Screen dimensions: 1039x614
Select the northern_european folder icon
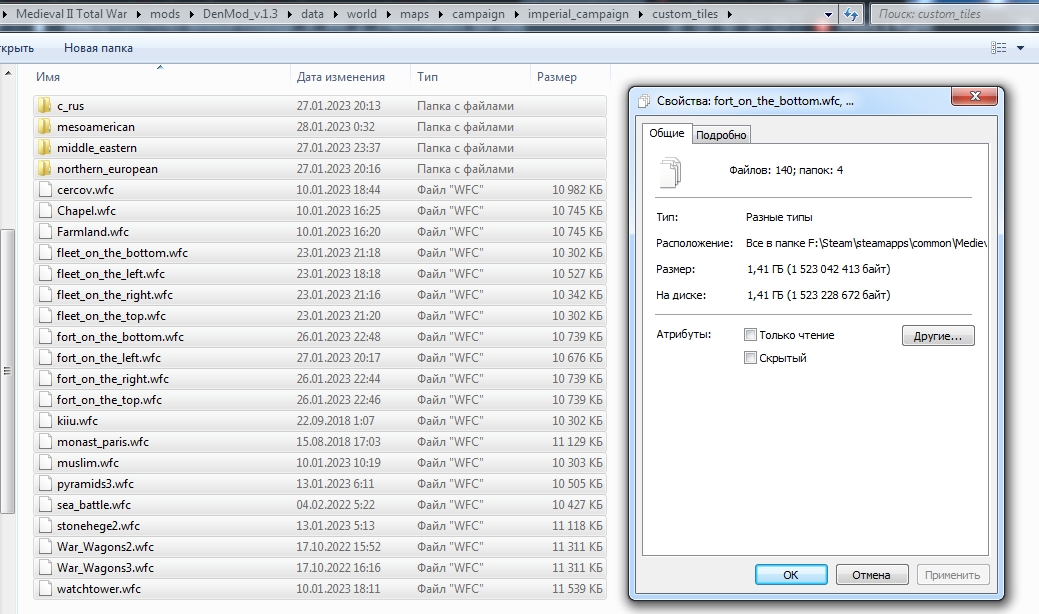click(44, 168)
